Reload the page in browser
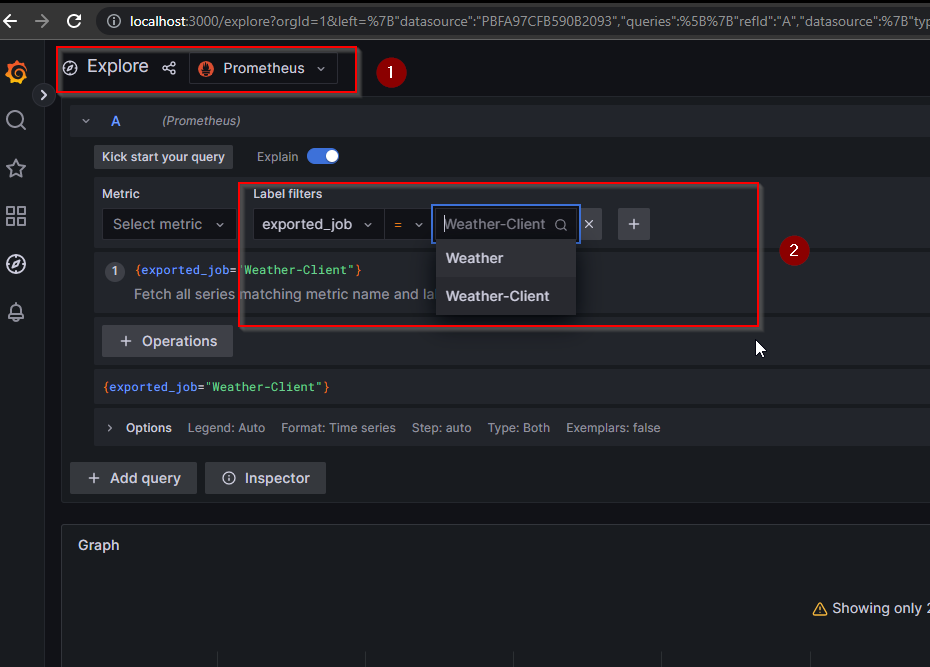The width and height of the screenshot is (930, 667). (74, 21)
